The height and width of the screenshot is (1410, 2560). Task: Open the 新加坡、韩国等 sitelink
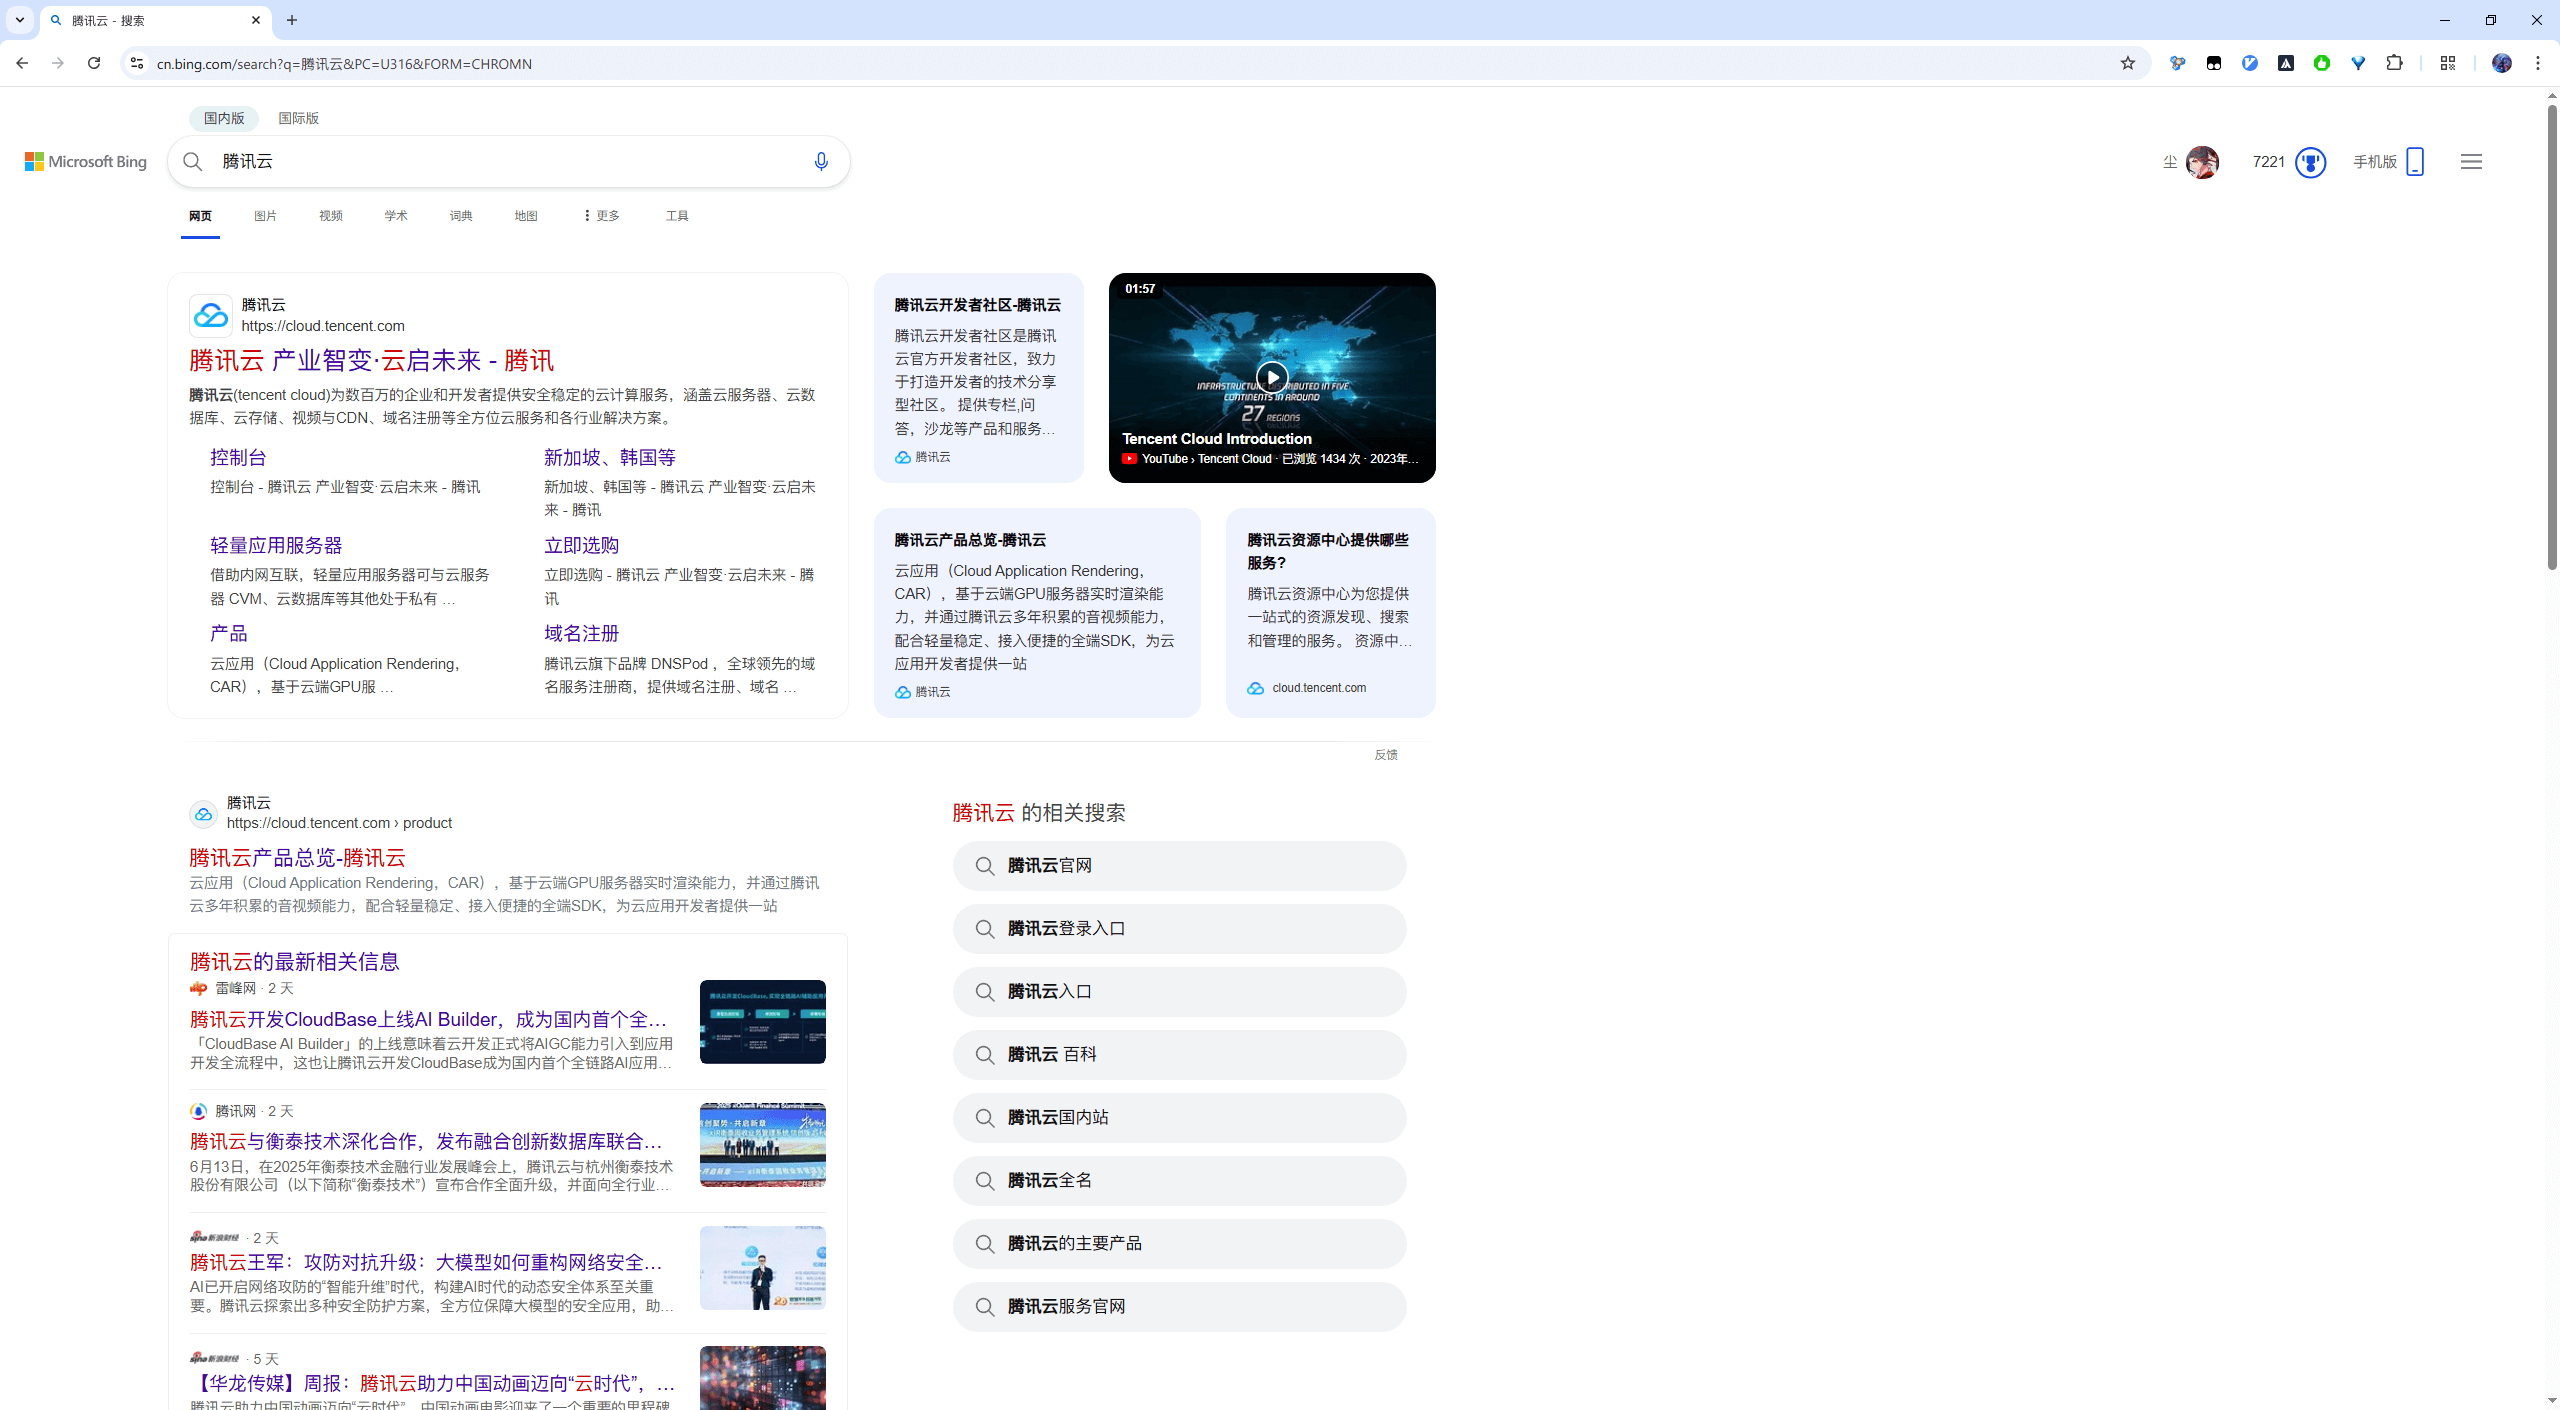[610, 458]
